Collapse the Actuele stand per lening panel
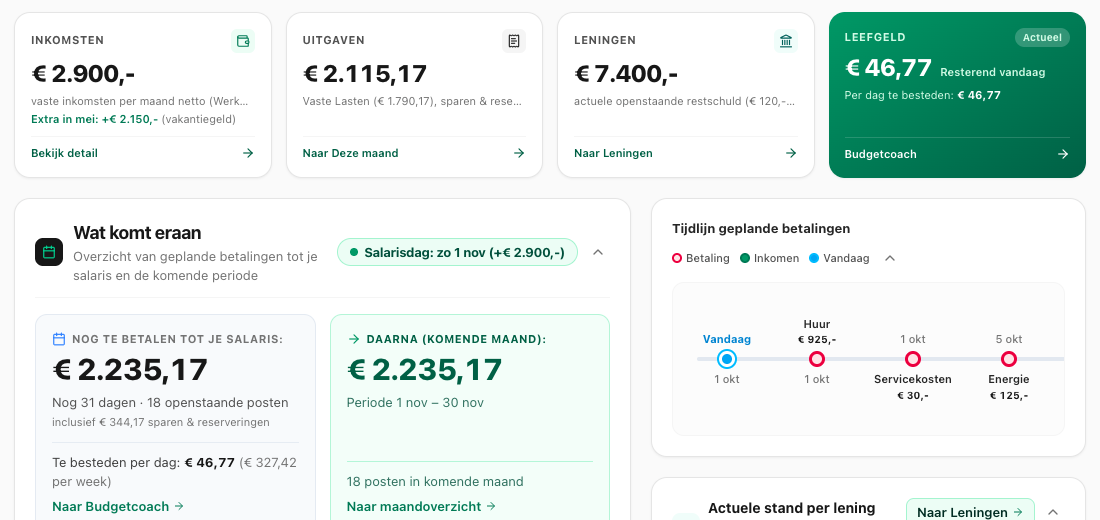Viewport: 1100px width, 520px height. pyautogui.click(x=1052, y=512)
